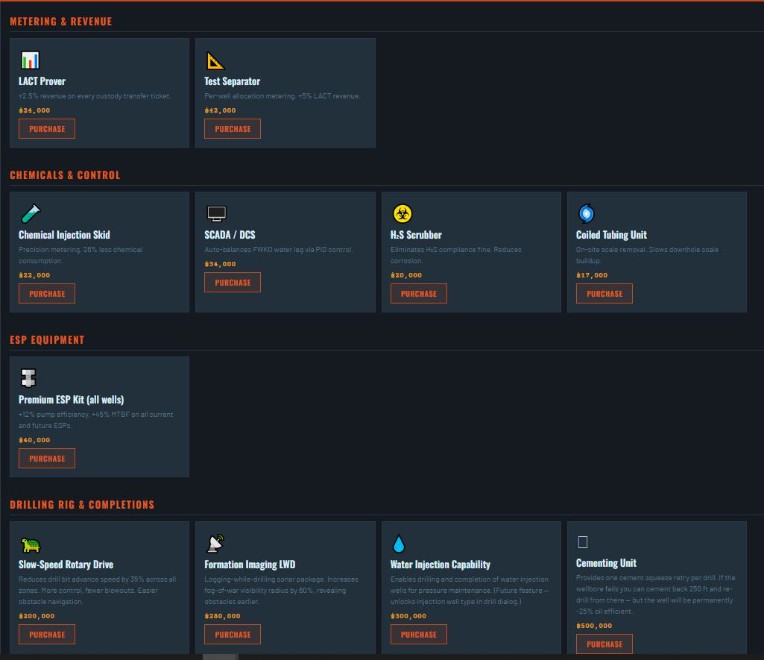Click the Coiled Tubing Unit swirl icon
Viewport: 764px width, 660px height.
pos(586,213)
